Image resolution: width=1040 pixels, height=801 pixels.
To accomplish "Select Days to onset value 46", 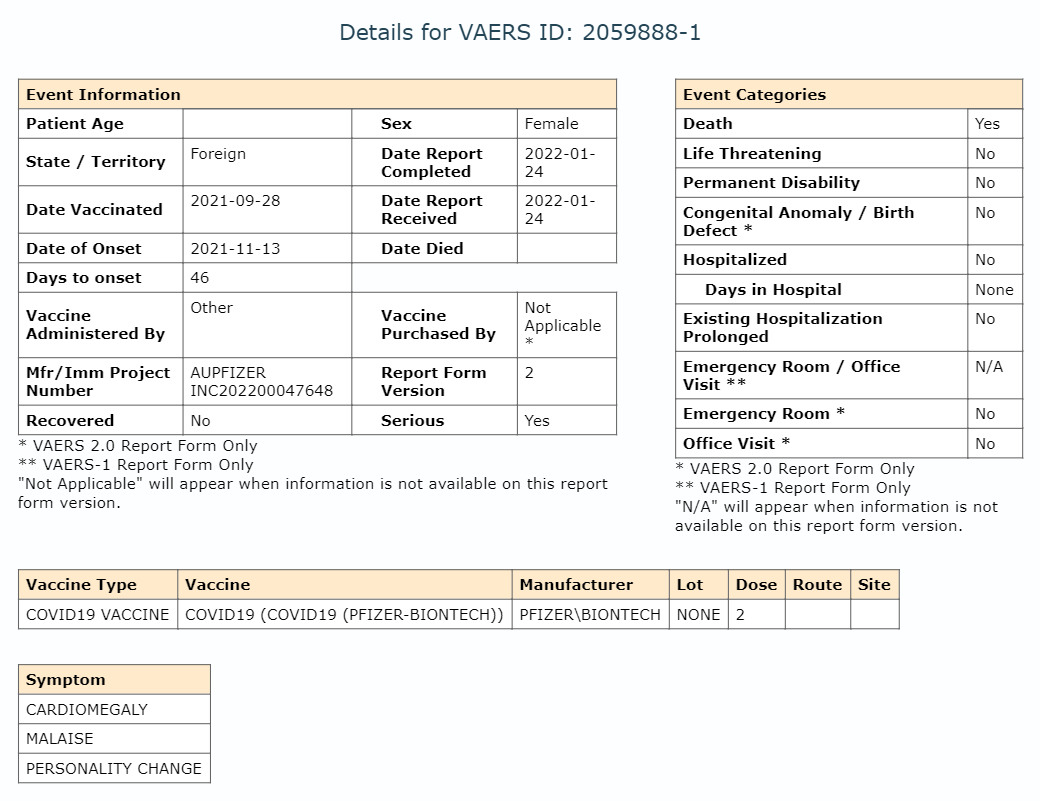I will click(x=200, y=278).
